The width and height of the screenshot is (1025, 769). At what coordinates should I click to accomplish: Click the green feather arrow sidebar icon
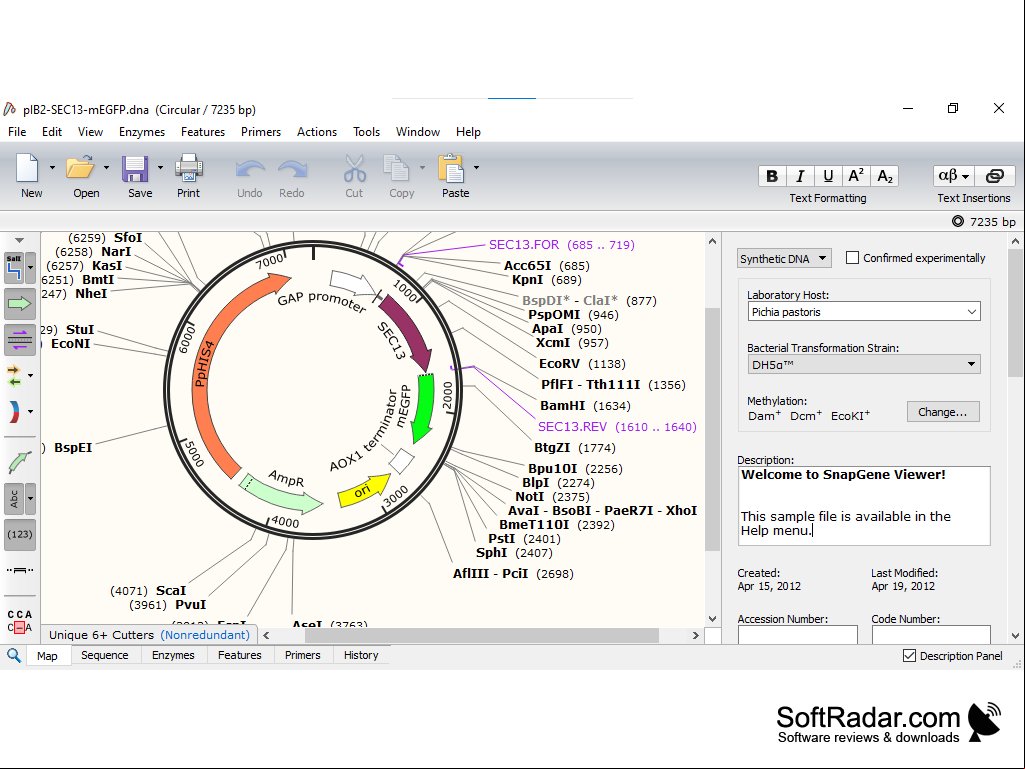pos(20,462)
